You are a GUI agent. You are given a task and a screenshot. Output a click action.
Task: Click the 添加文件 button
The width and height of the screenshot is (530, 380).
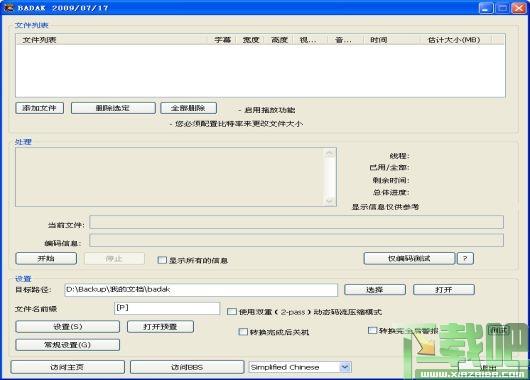tap(40, 108)
